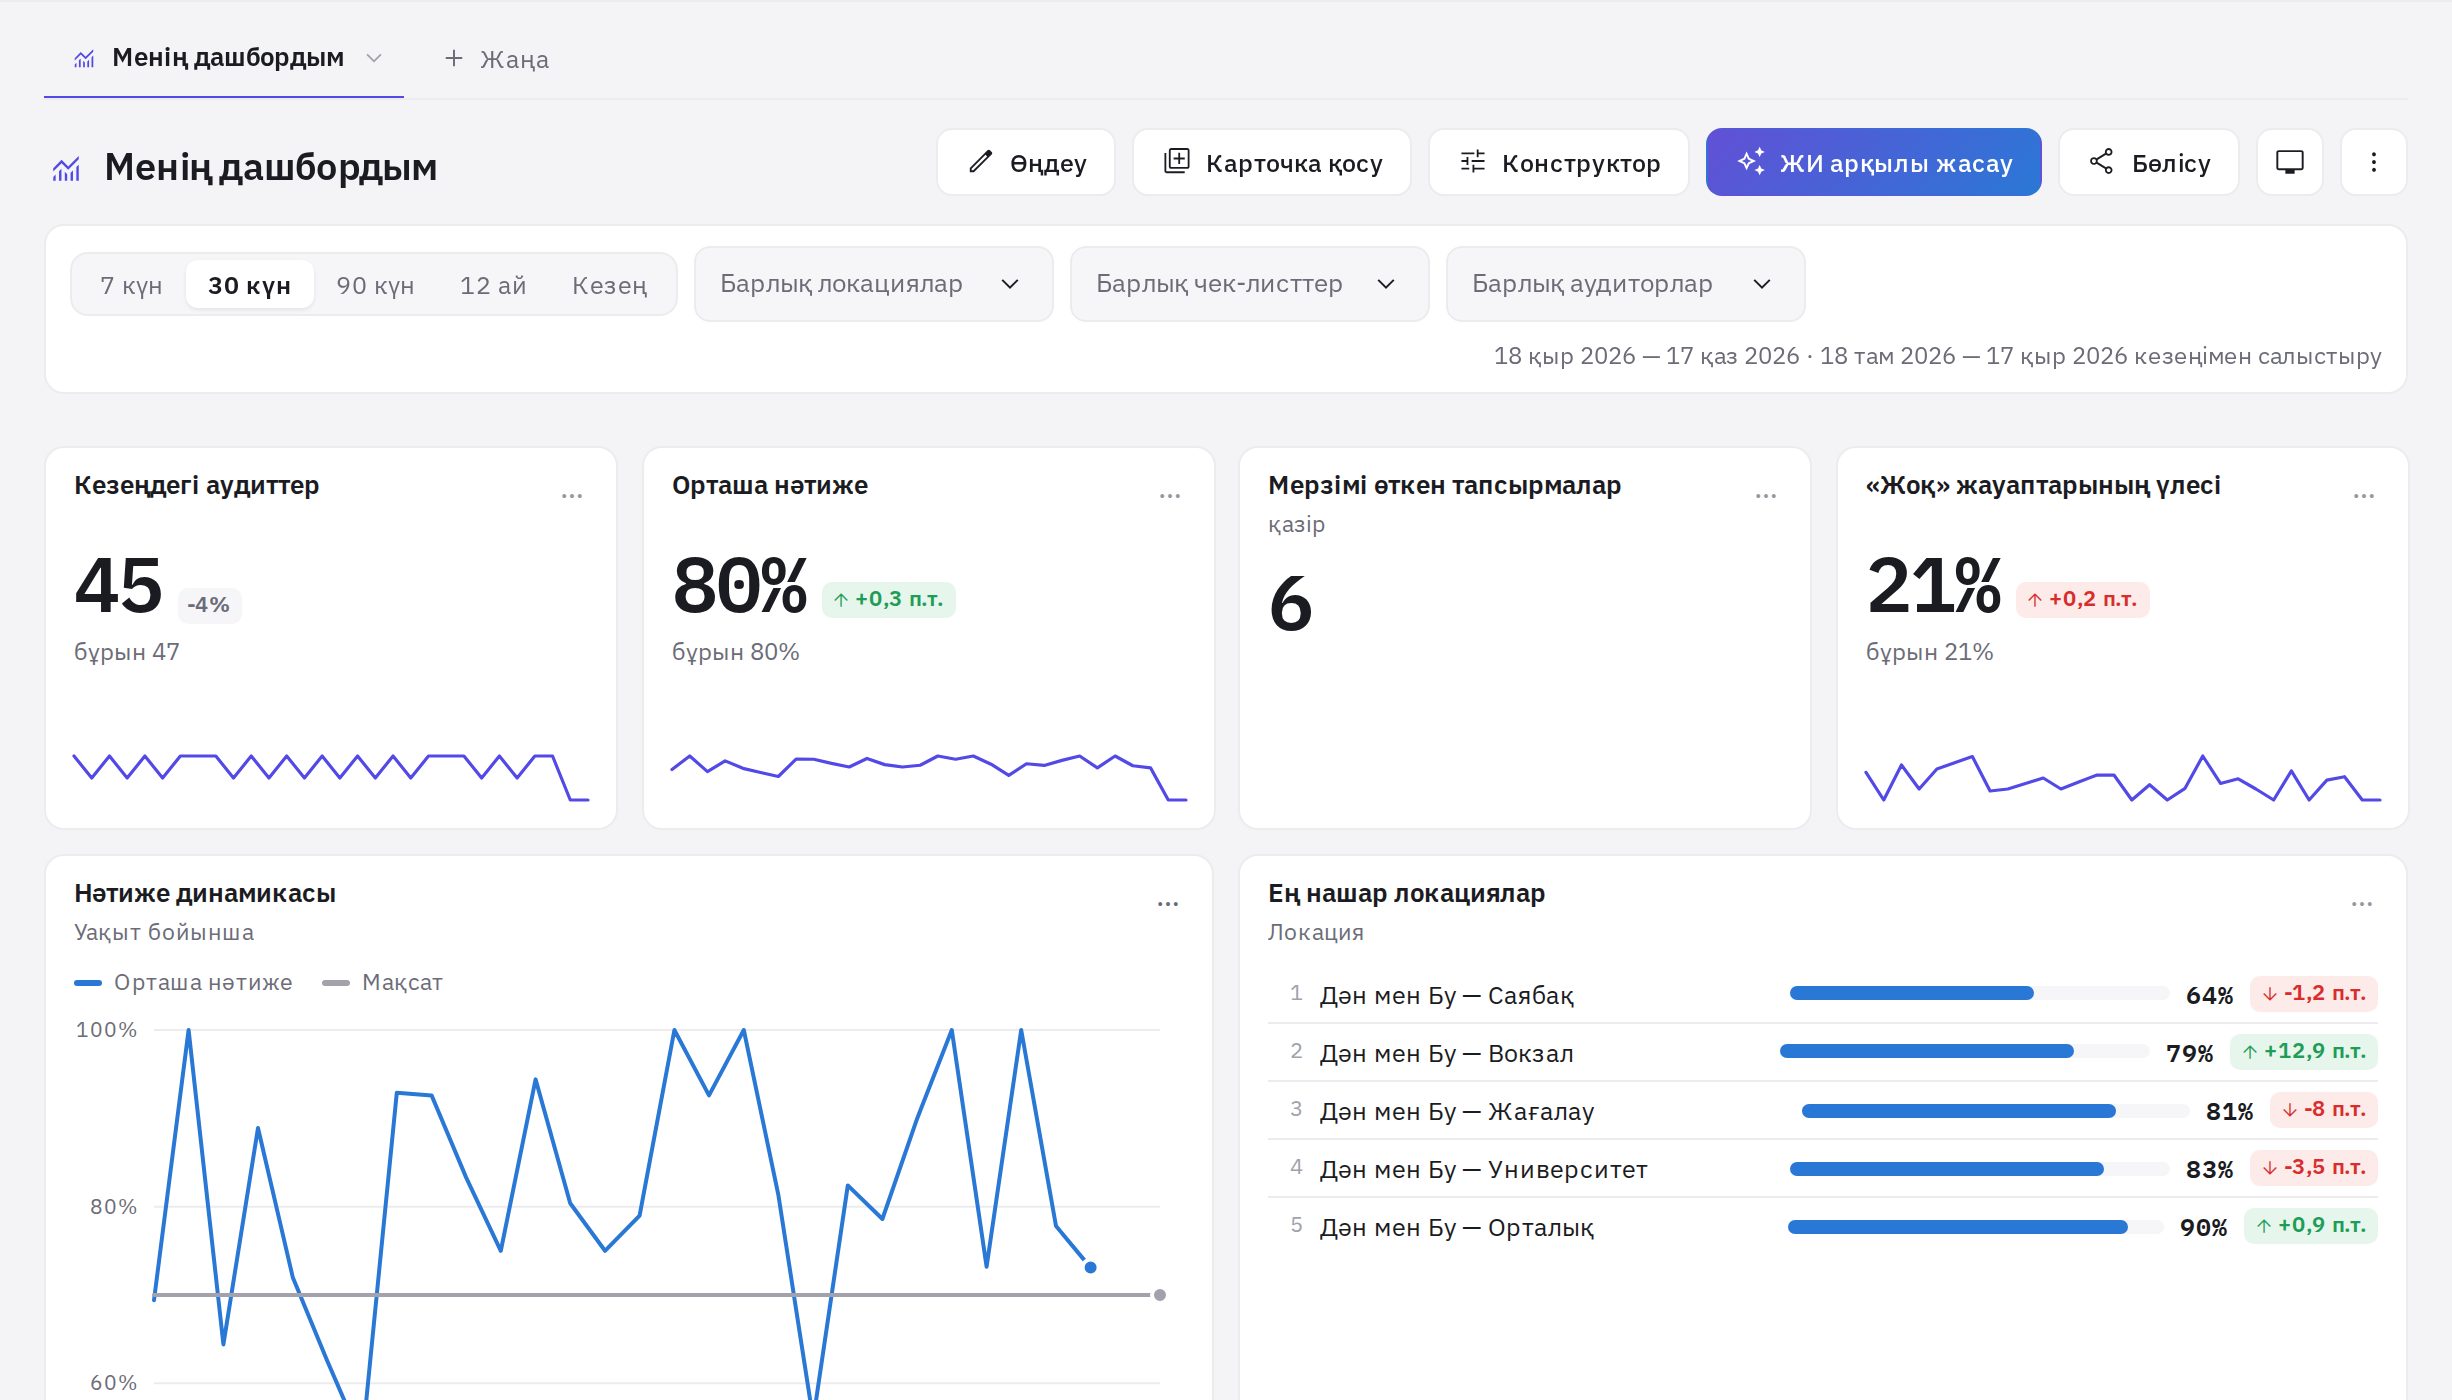Open presentation mode via monitor icon

pyautogui.click(x=2290, y=162)
